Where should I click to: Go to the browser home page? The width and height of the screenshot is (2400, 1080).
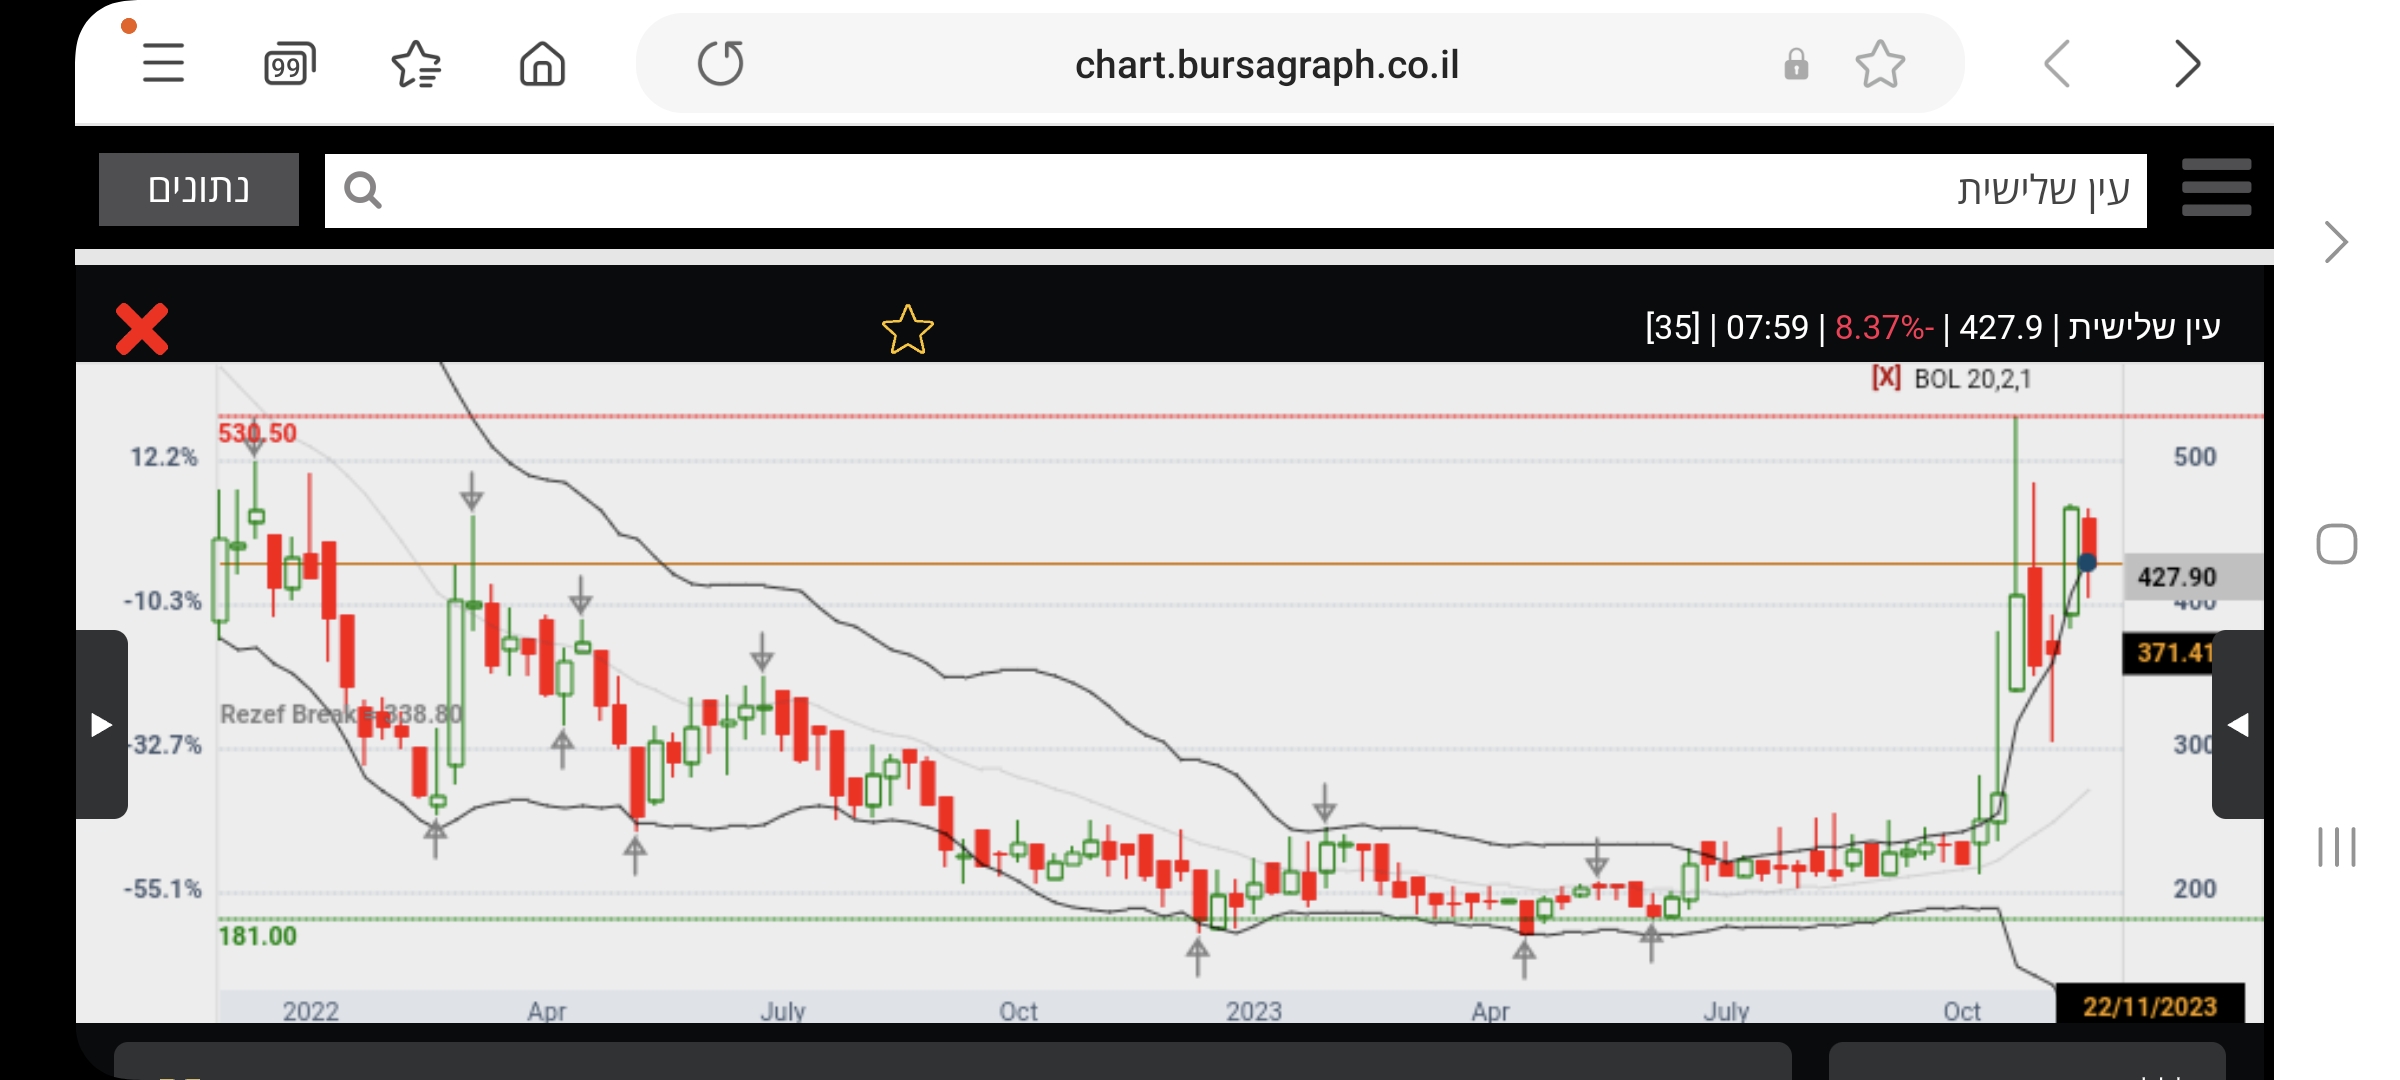click(x=542, y=65)
